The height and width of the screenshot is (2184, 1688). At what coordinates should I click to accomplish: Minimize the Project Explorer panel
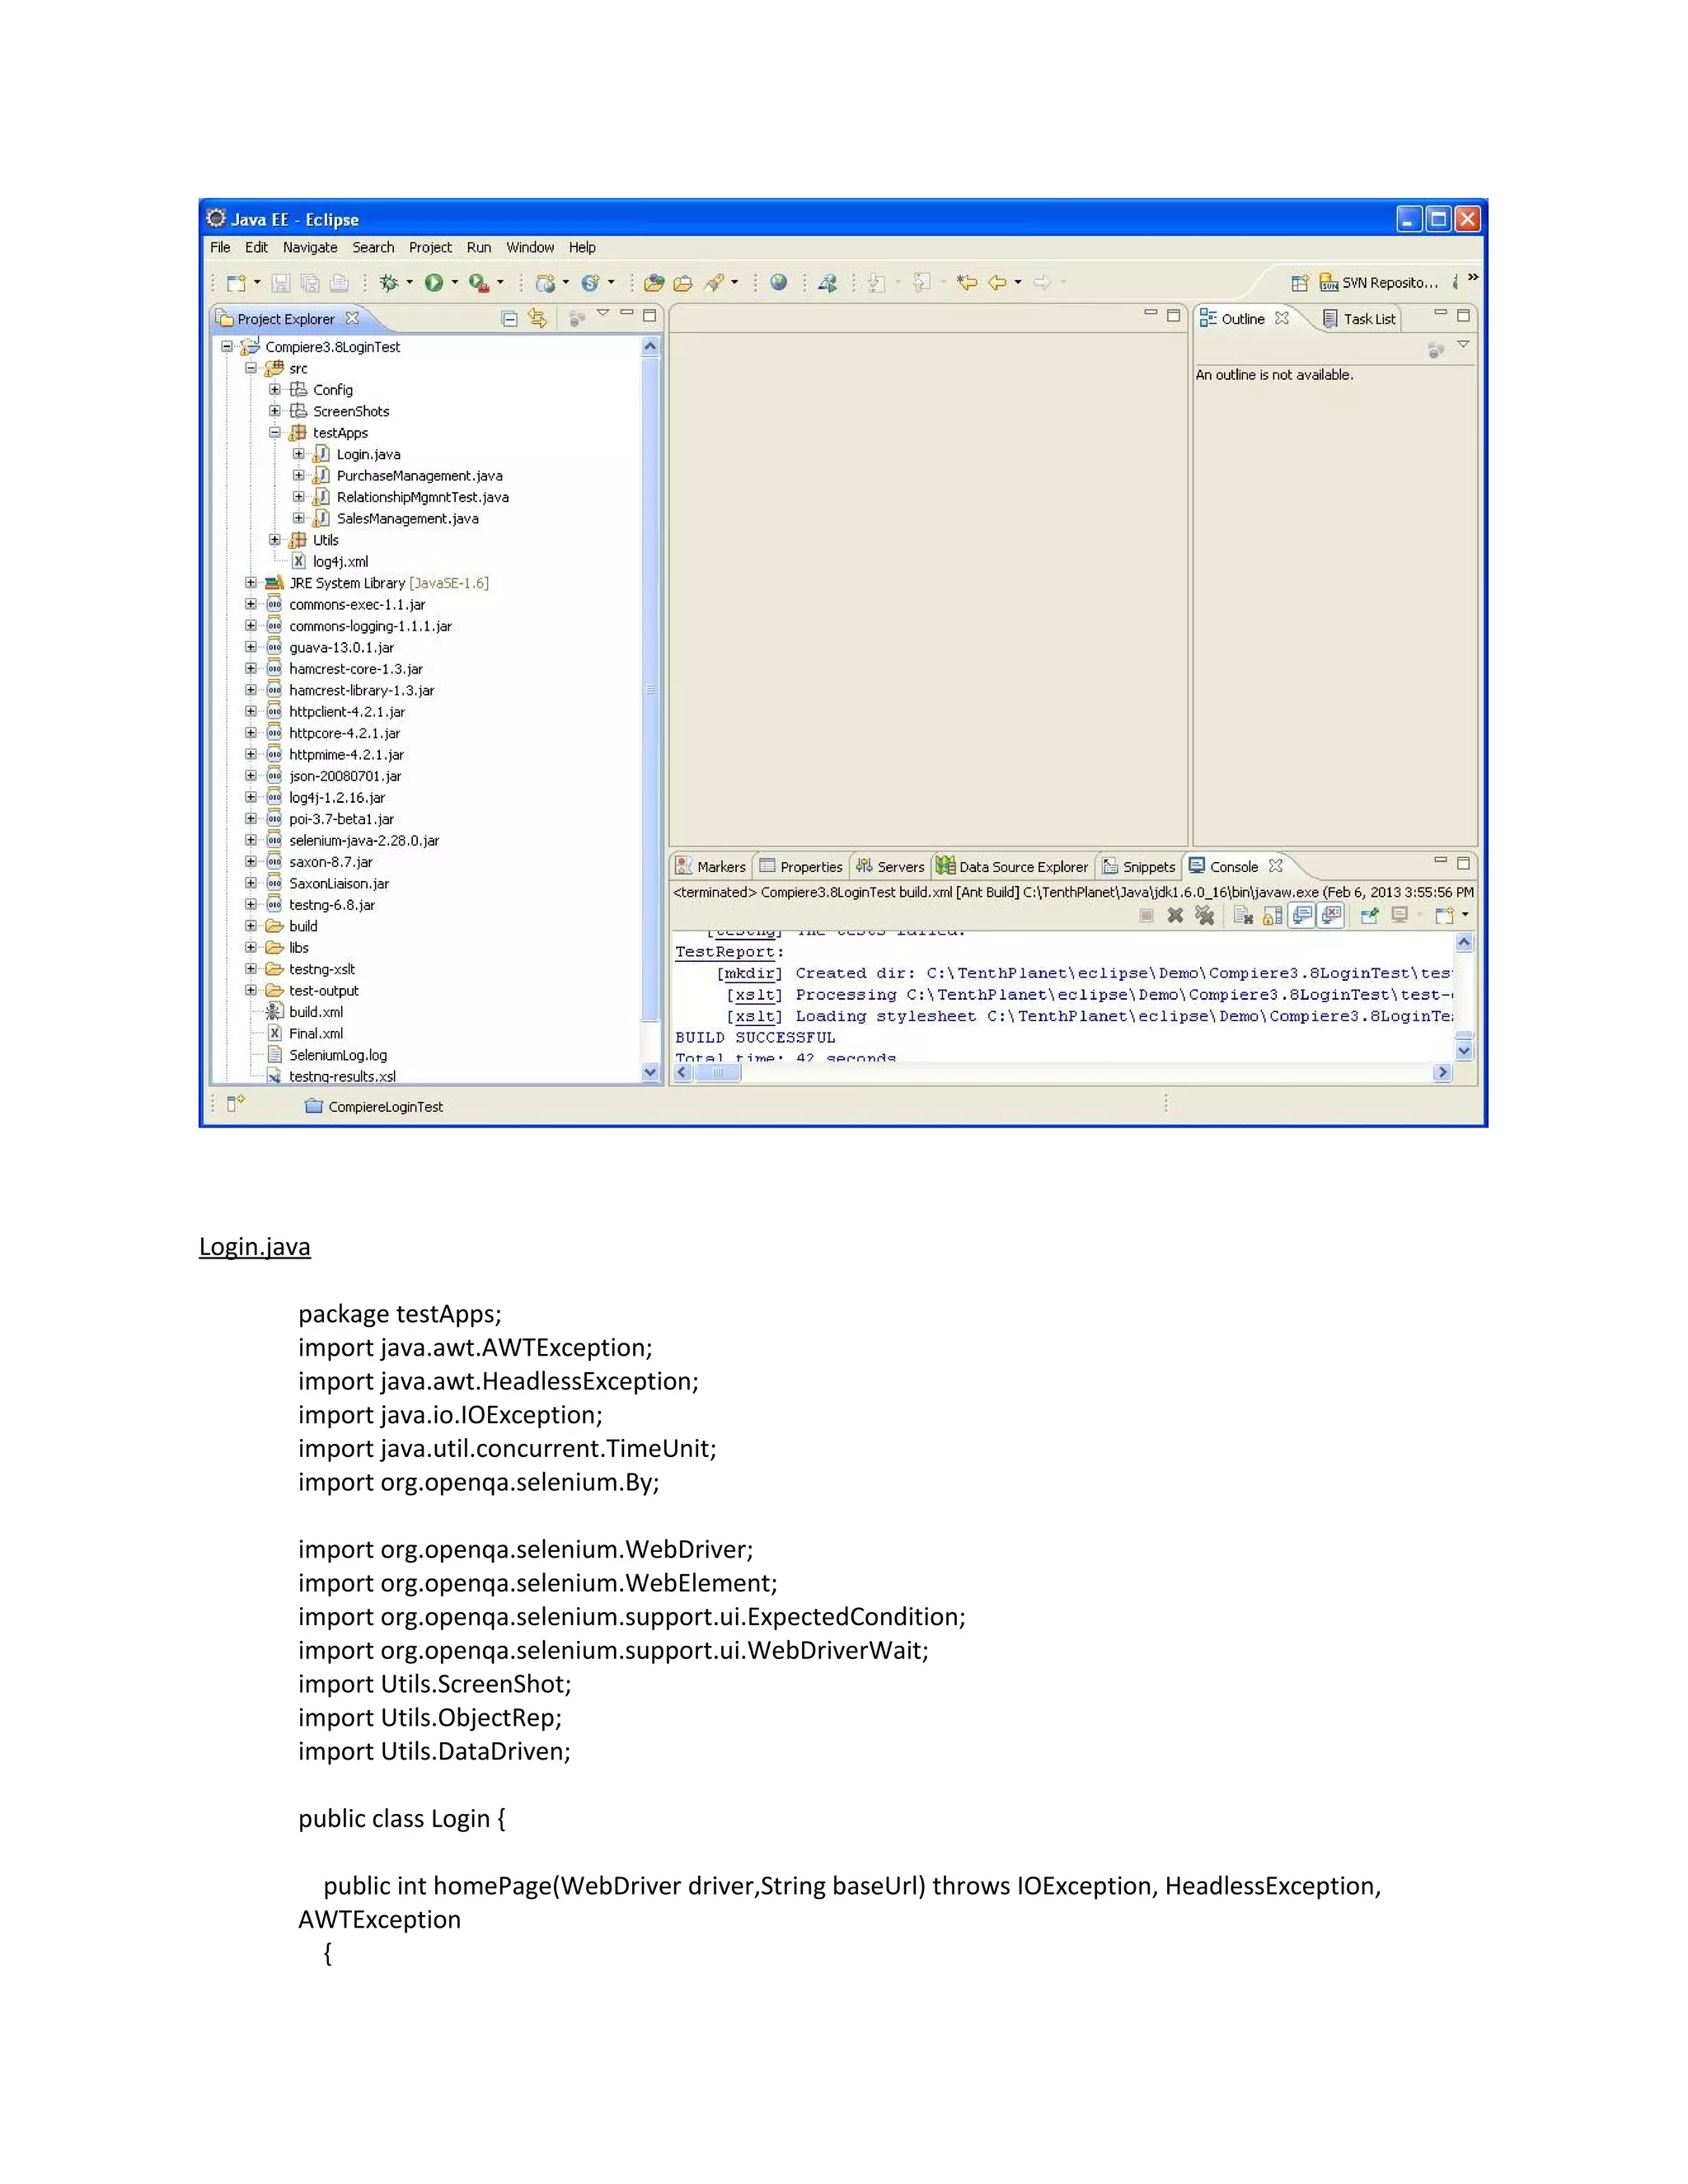tap(627, 313)
